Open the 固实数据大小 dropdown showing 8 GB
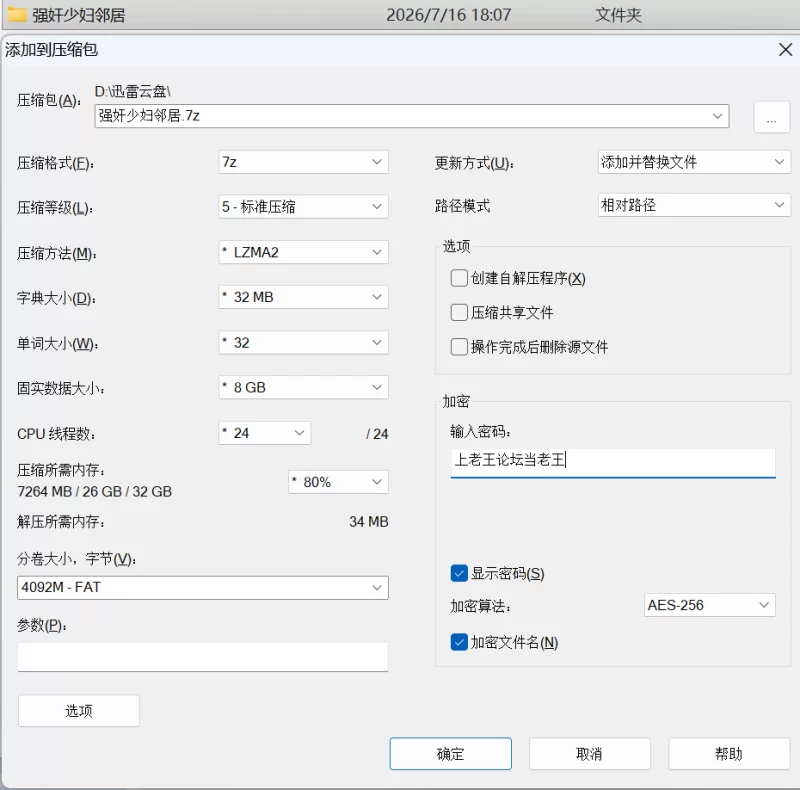 point(304,387)
